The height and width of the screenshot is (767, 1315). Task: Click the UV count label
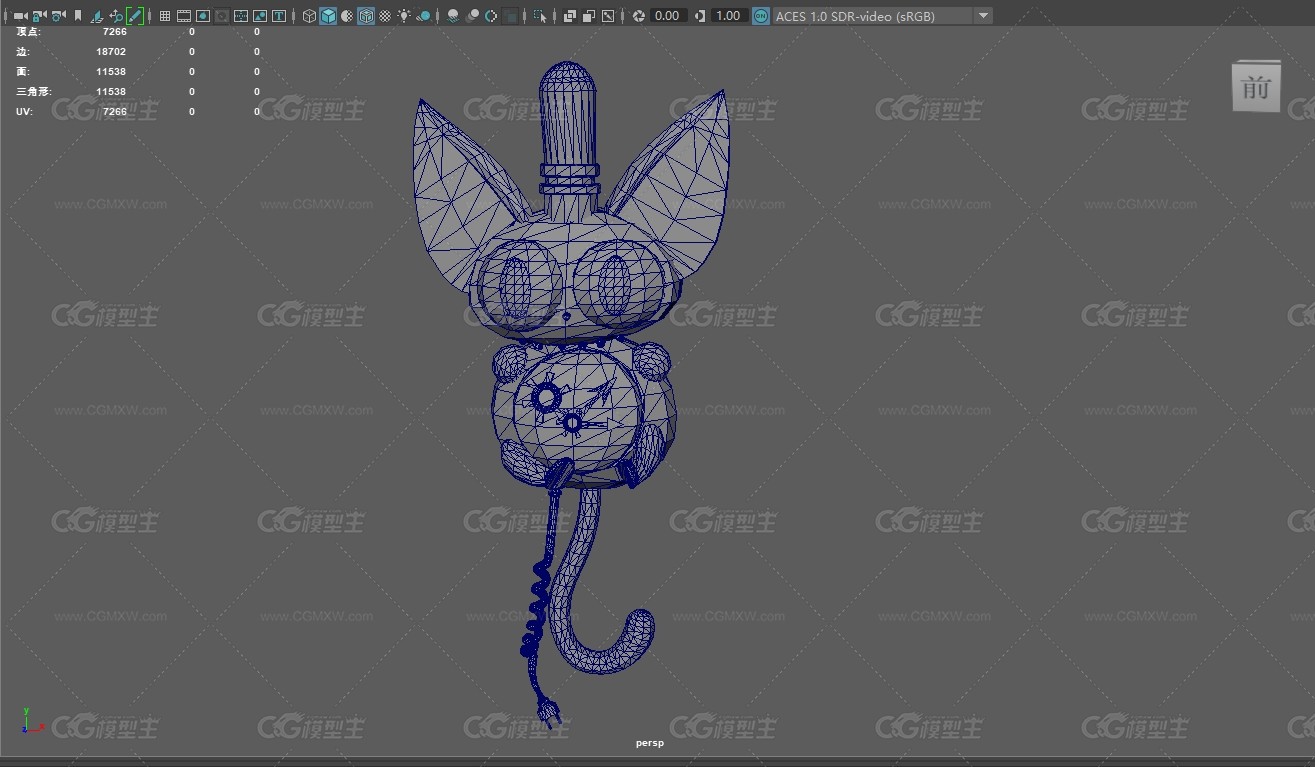pyautogui.click(x=24, y=111)
